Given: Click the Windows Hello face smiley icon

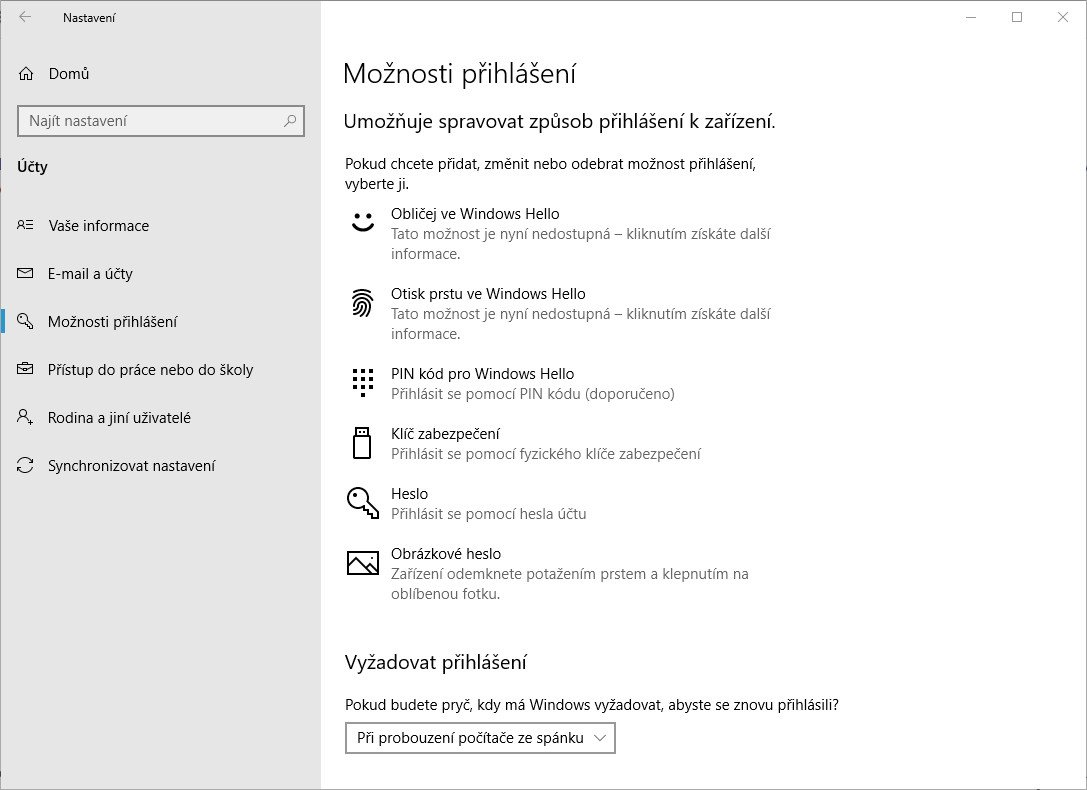Looking at the screenshot, I should click(x=362, y=223).
